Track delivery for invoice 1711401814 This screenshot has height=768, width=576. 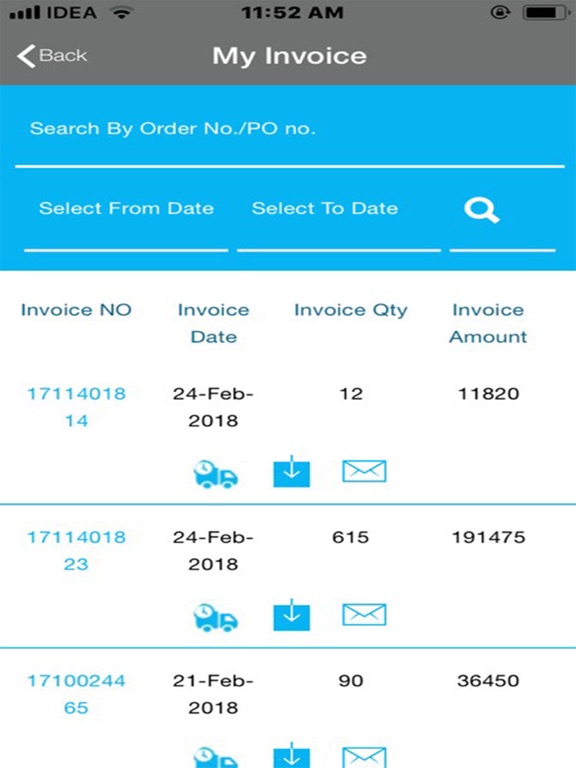216,474
